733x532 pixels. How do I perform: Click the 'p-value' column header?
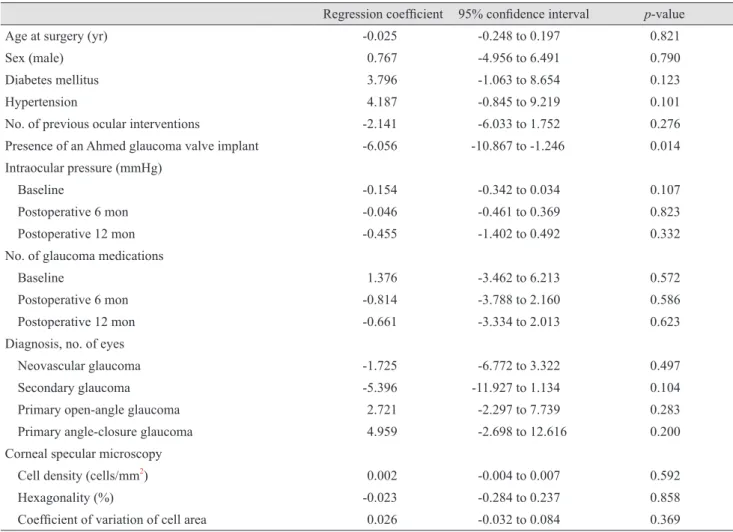click(664, 14)
